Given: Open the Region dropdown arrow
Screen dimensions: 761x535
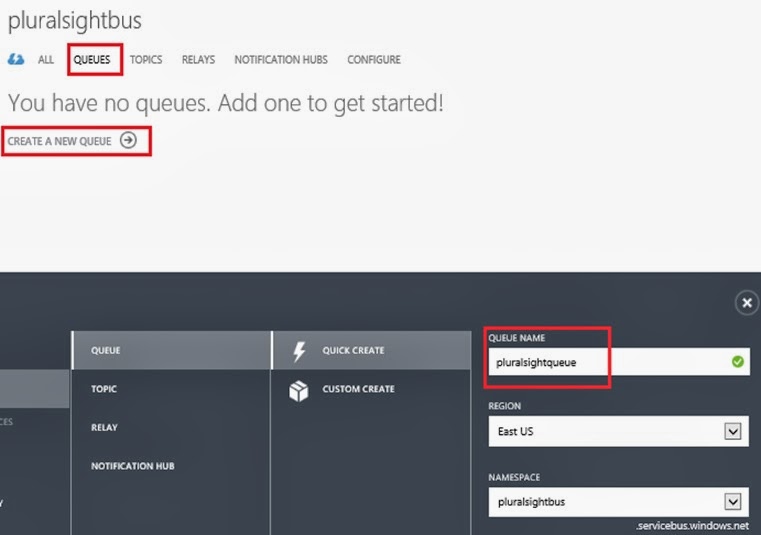Looking at the screenshot, I should click(x=733, y=432).
